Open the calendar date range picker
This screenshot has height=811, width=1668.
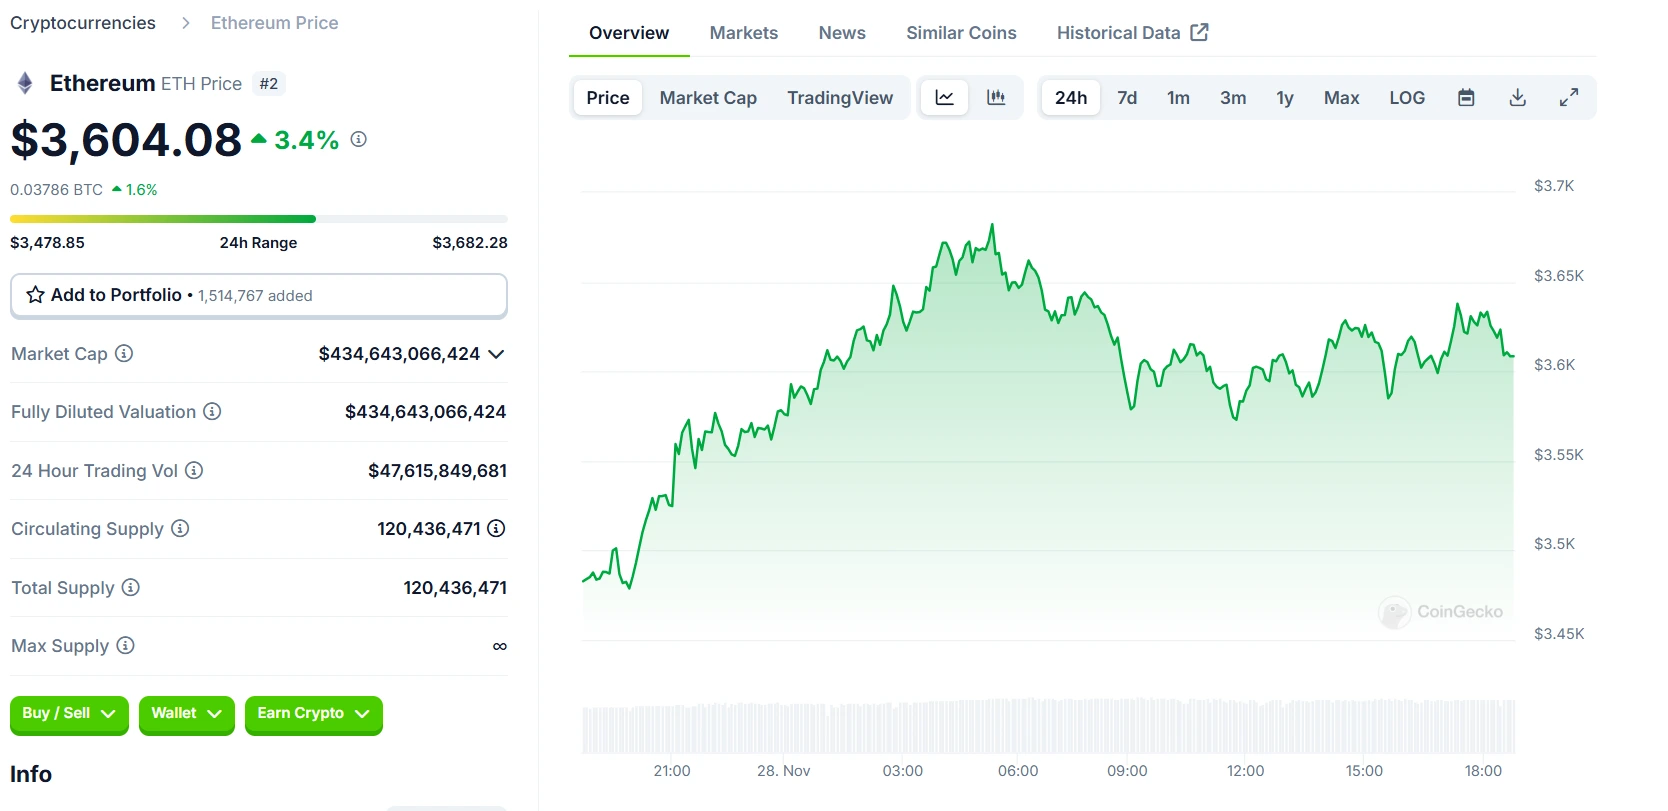click(x=1466, y=97)
